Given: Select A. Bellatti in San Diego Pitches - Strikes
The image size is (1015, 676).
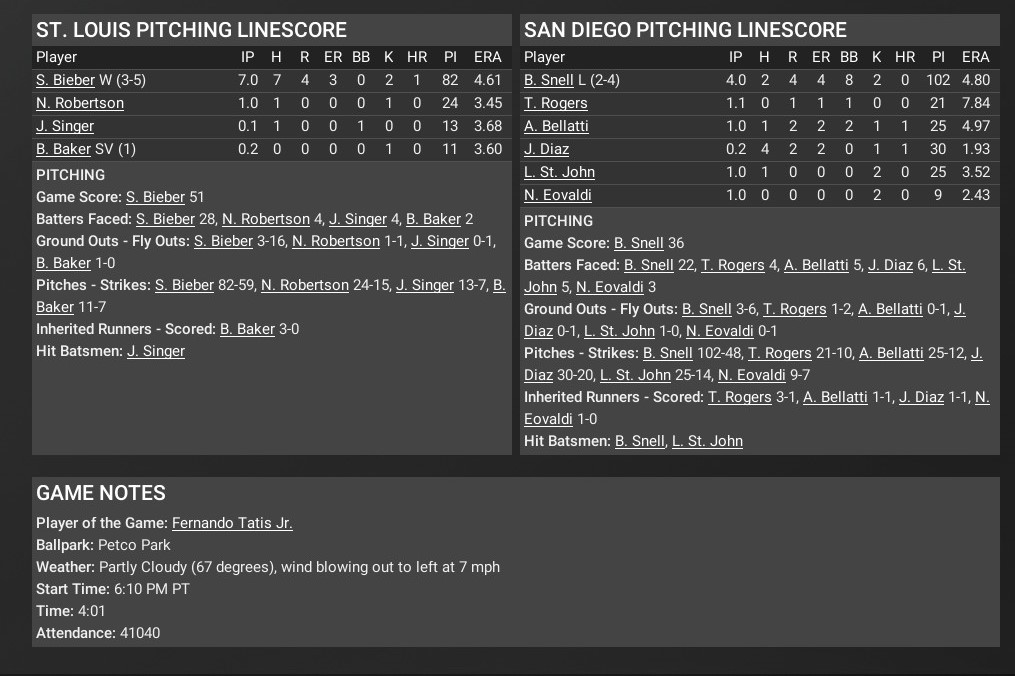Looking at the screenshot, I should [891, 353].
